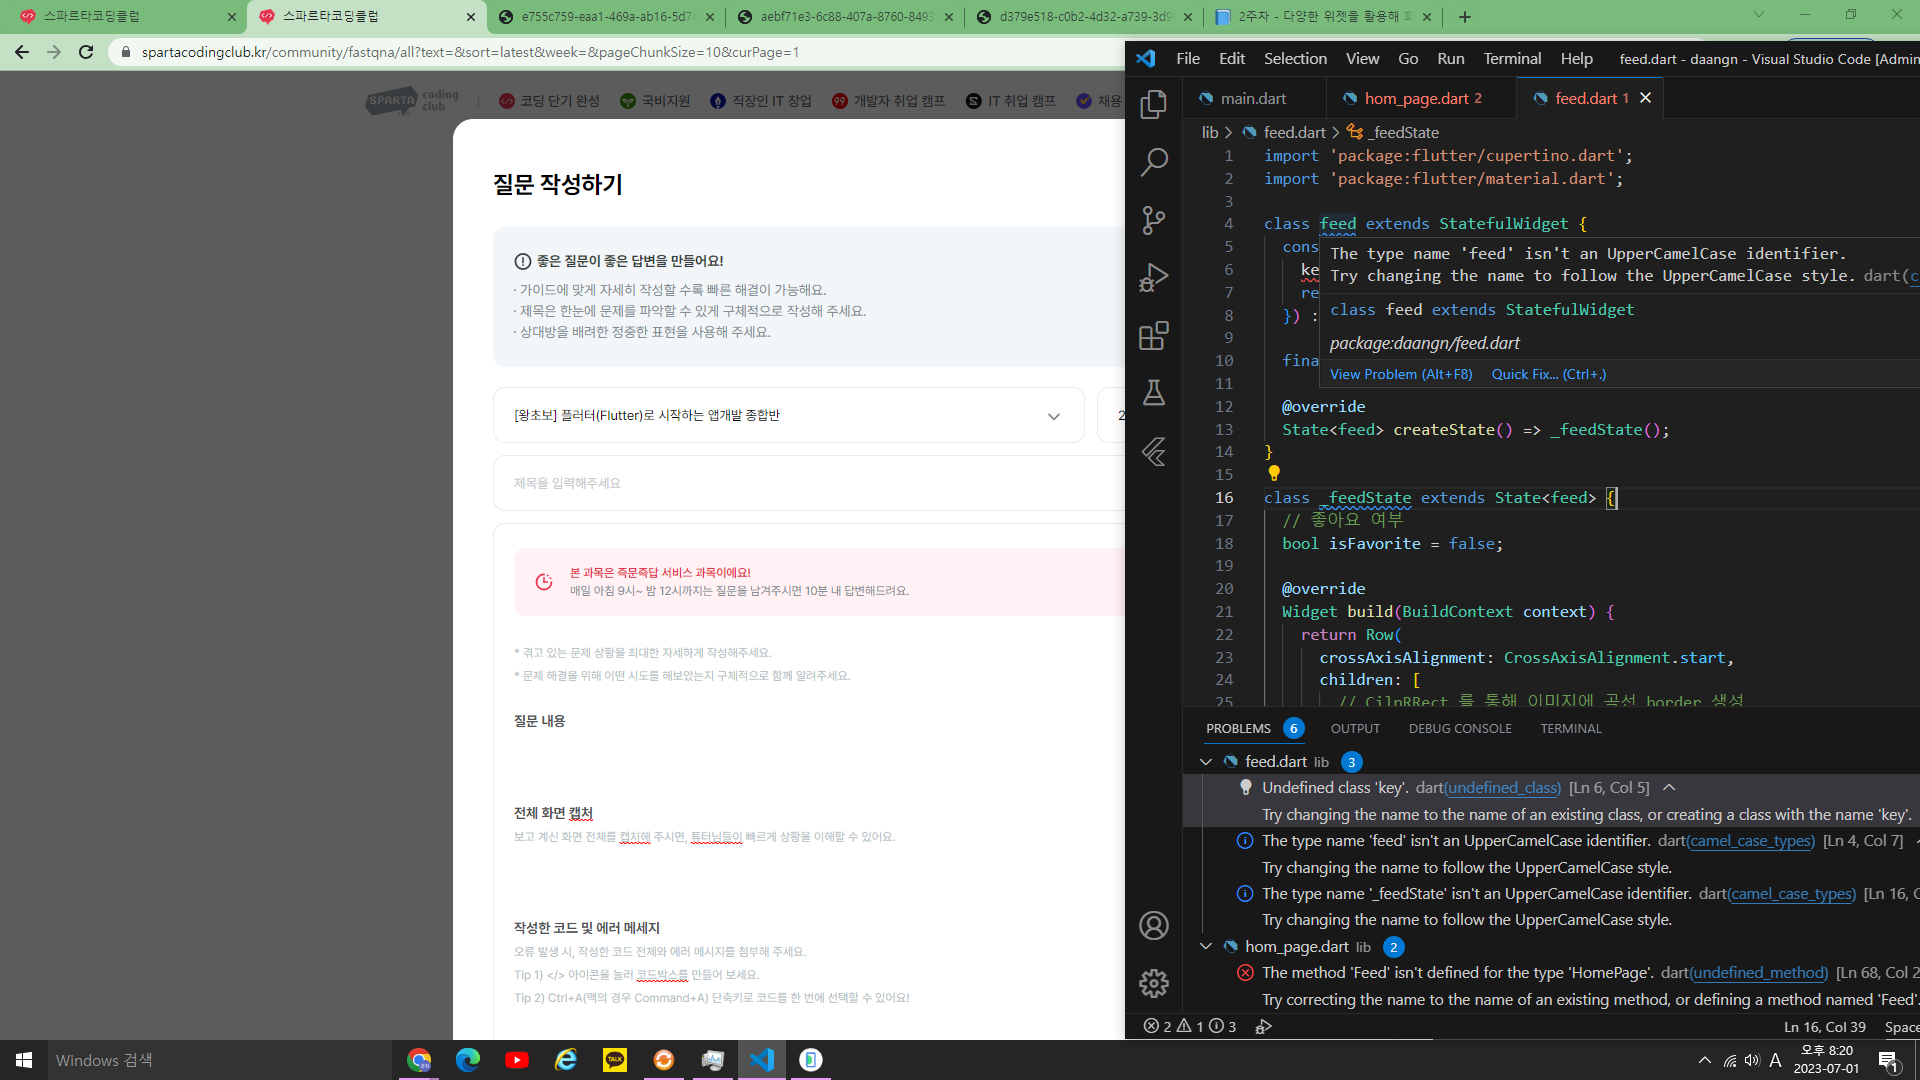The width and height of the screenshot is (1920, 1080).
Task: Open the TERMINAL panel tab
Action: pyautogui.click(x=1570, y=728)
